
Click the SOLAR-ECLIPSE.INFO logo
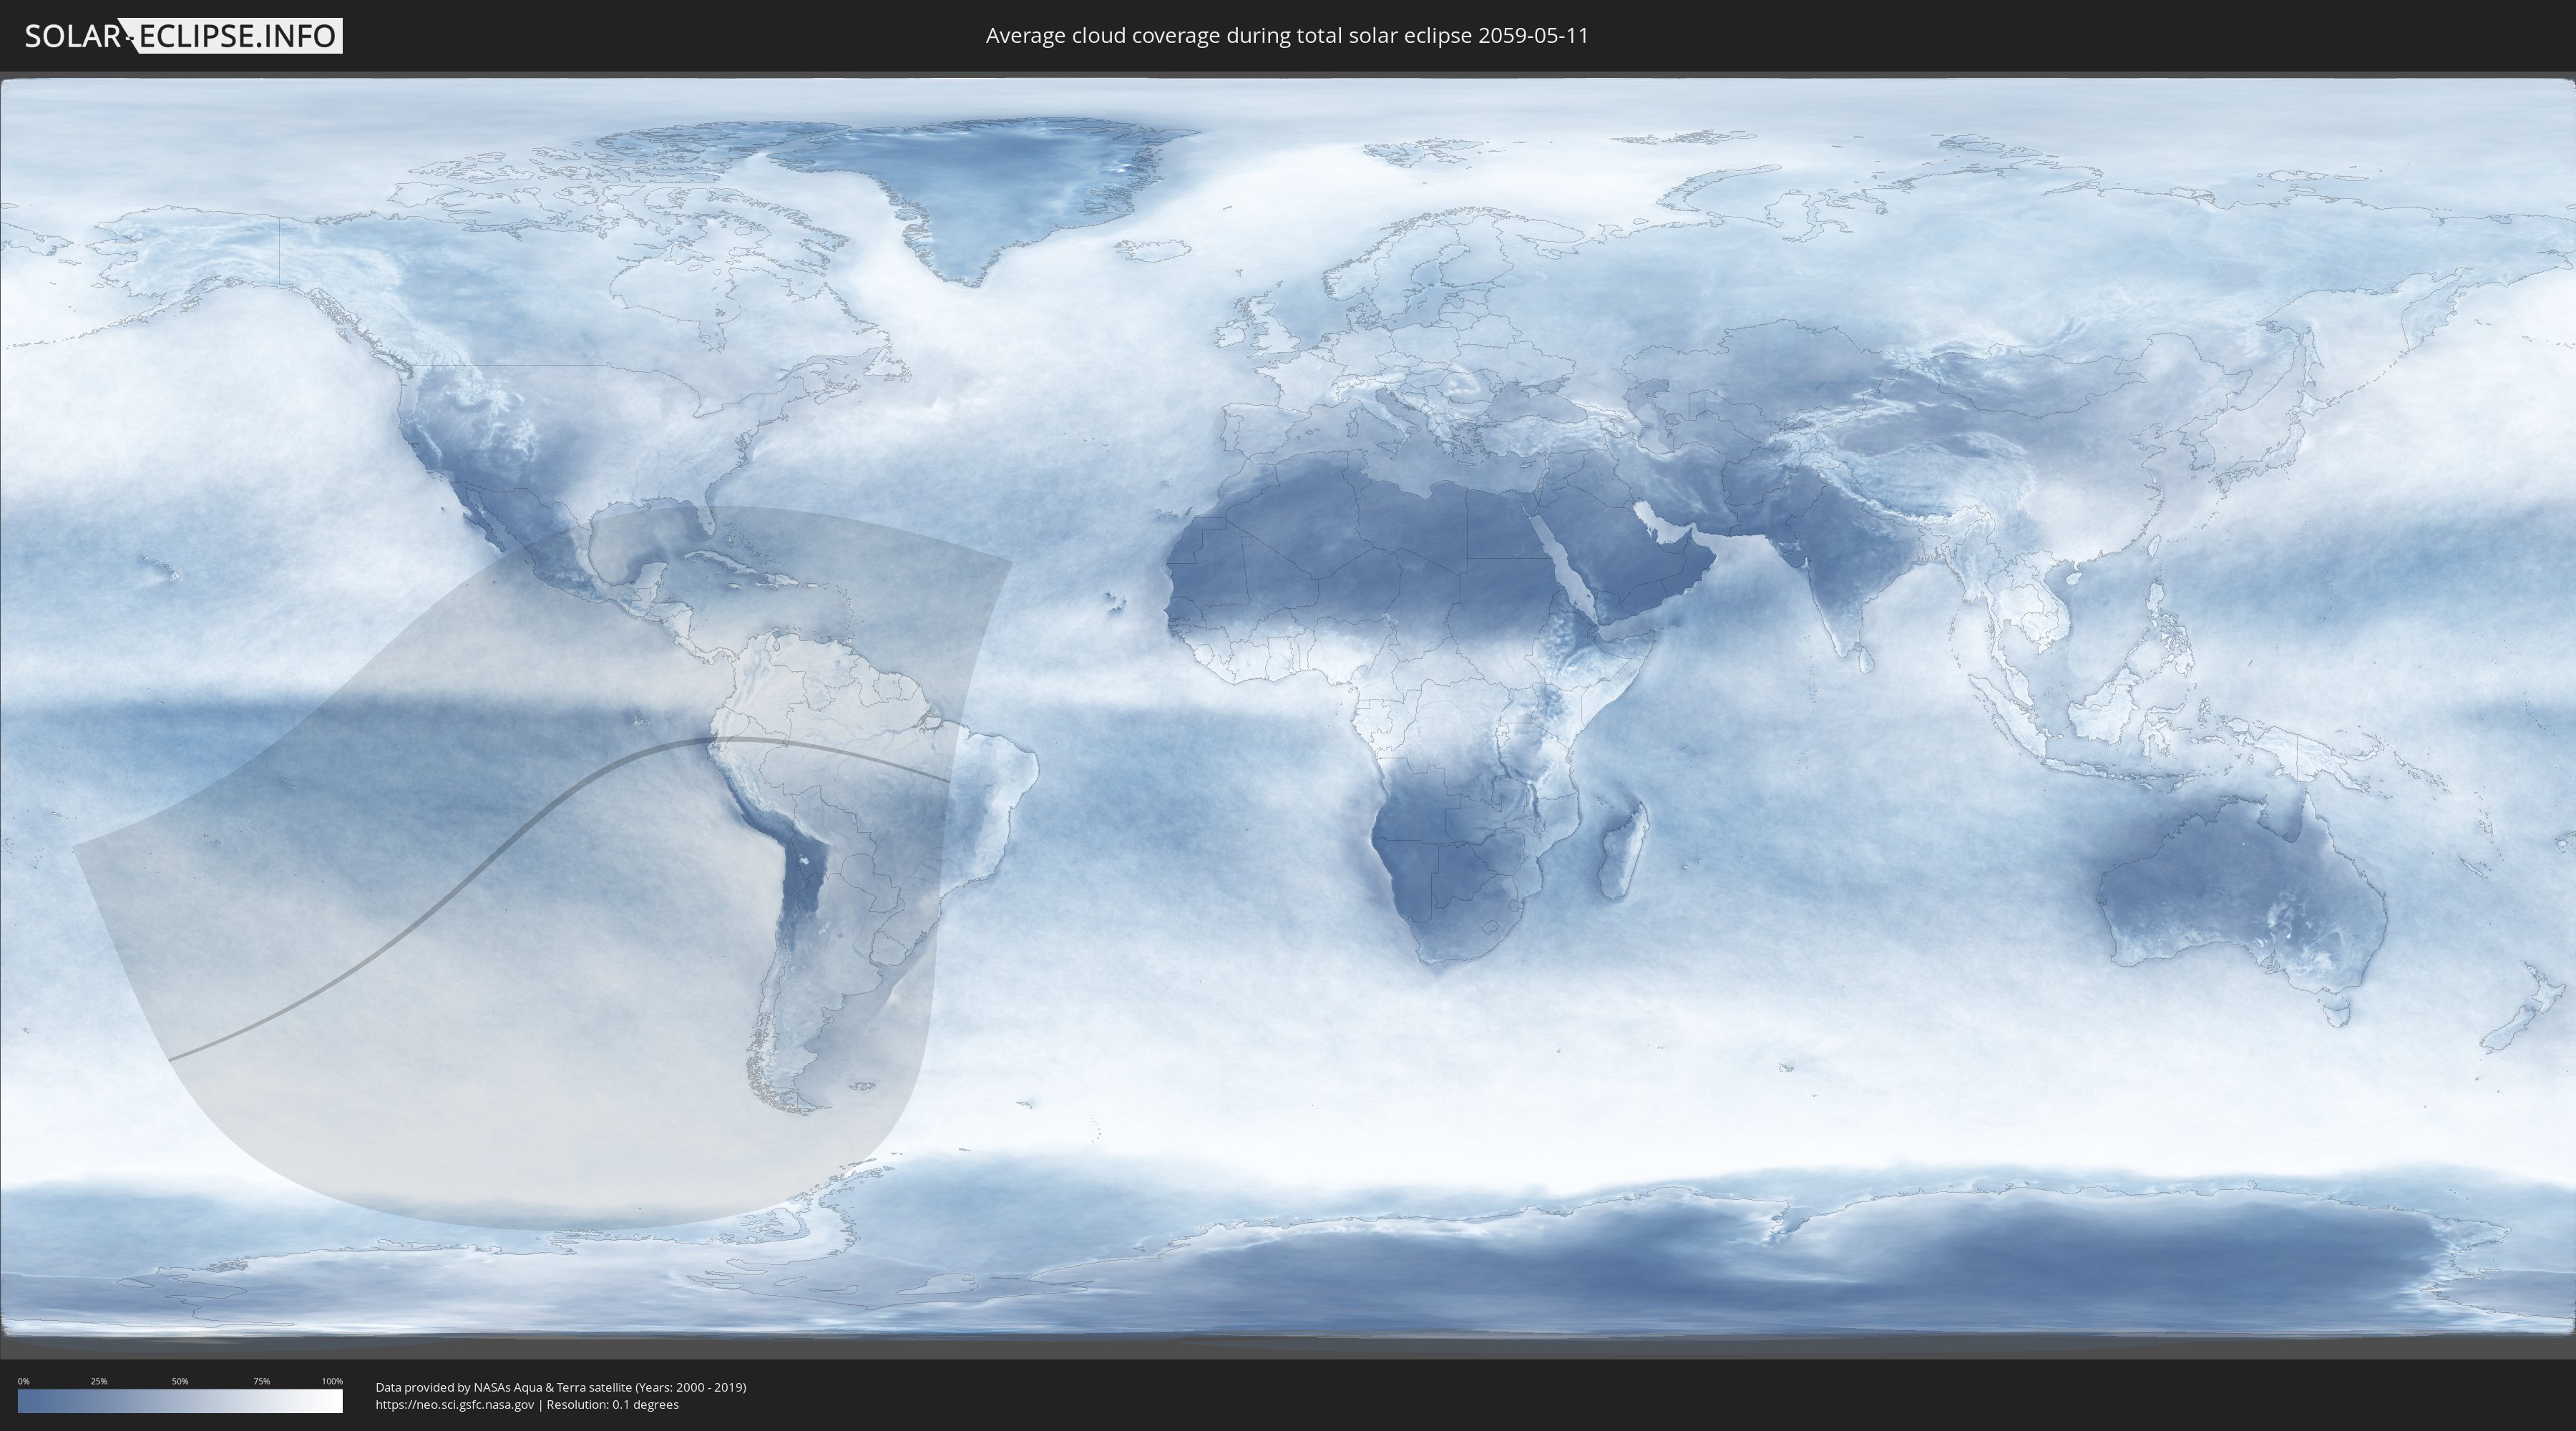(x=183, y=36)
